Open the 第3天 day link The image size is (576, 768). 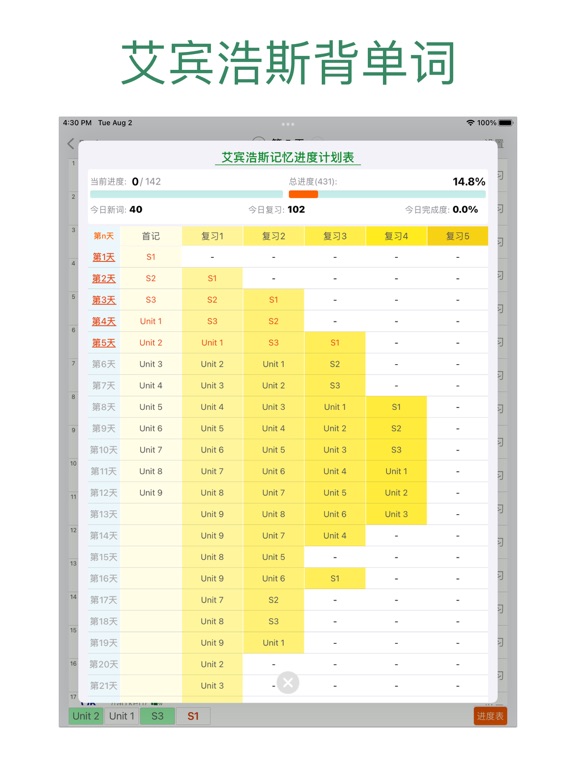[x=104, y=300]
